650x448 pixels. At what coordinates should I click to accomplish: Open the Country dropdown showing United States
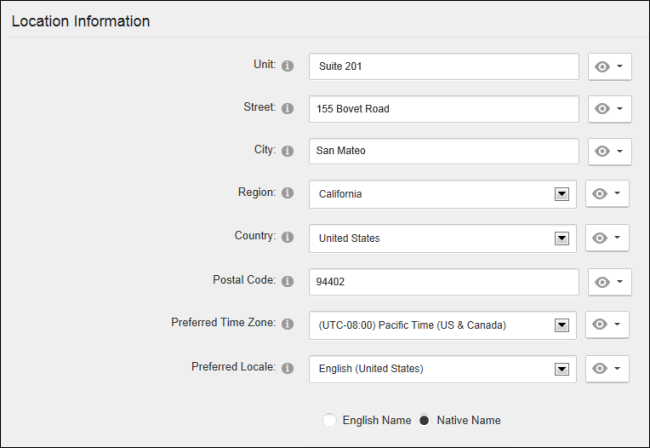coord(562,238)
